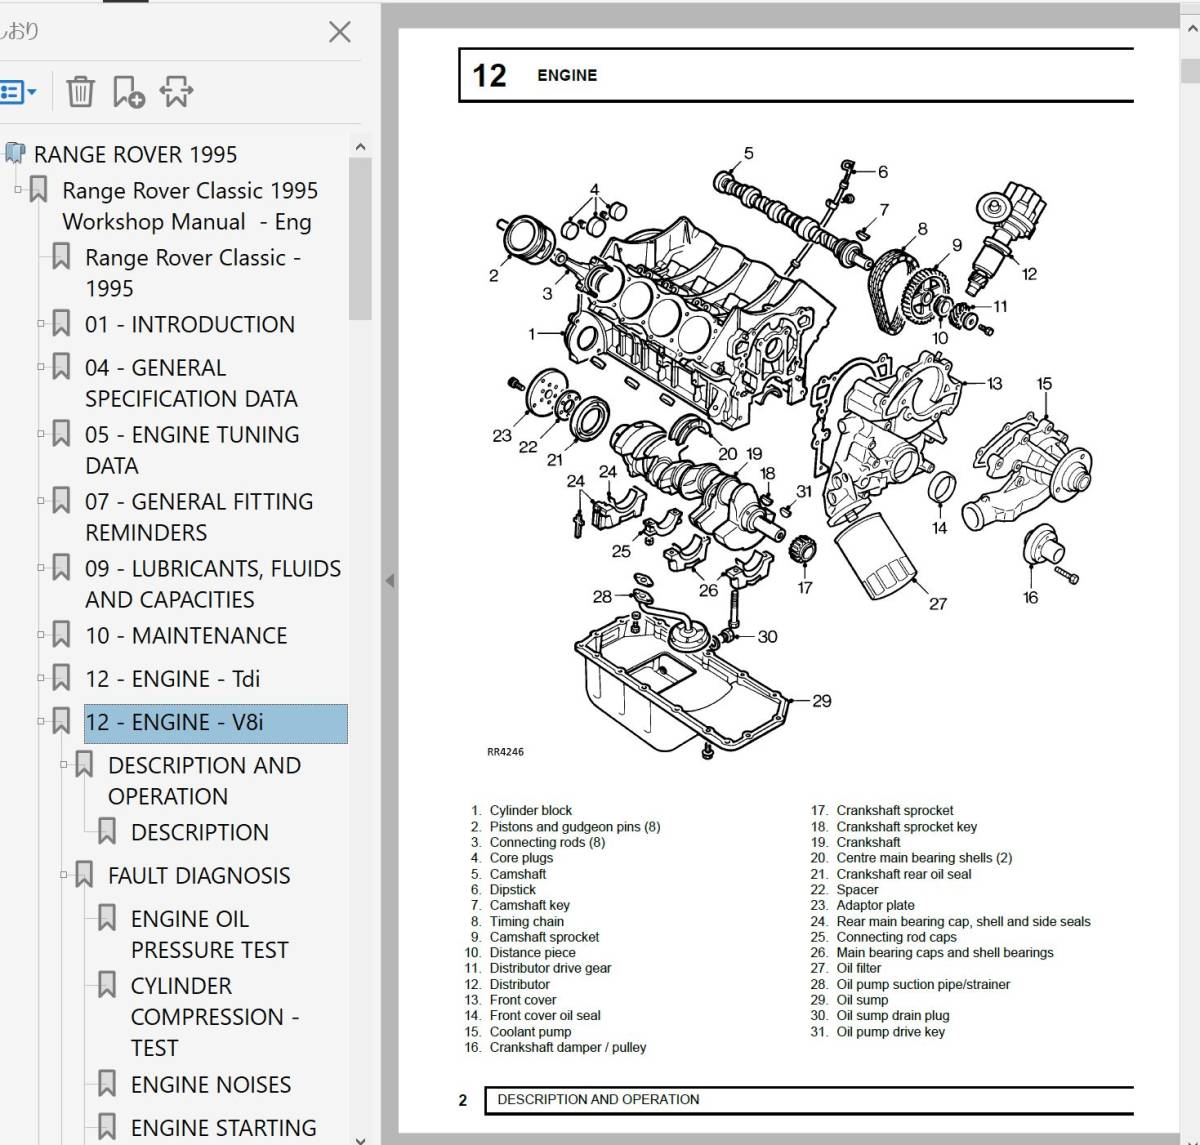This screenshot has width=1200, height=1145.
Task: Open the bookmark options dropdown menu
Action: pyautogui.click(x=18, y=92)
